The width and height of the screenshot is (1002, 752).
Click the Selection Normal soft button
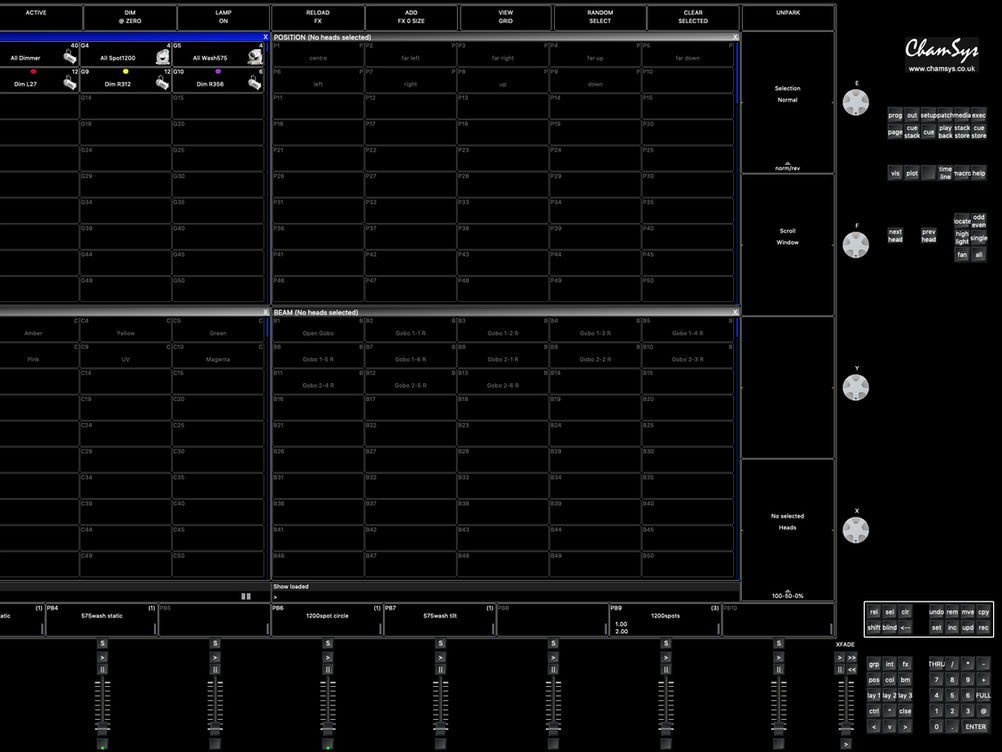[x=787, y=102]
